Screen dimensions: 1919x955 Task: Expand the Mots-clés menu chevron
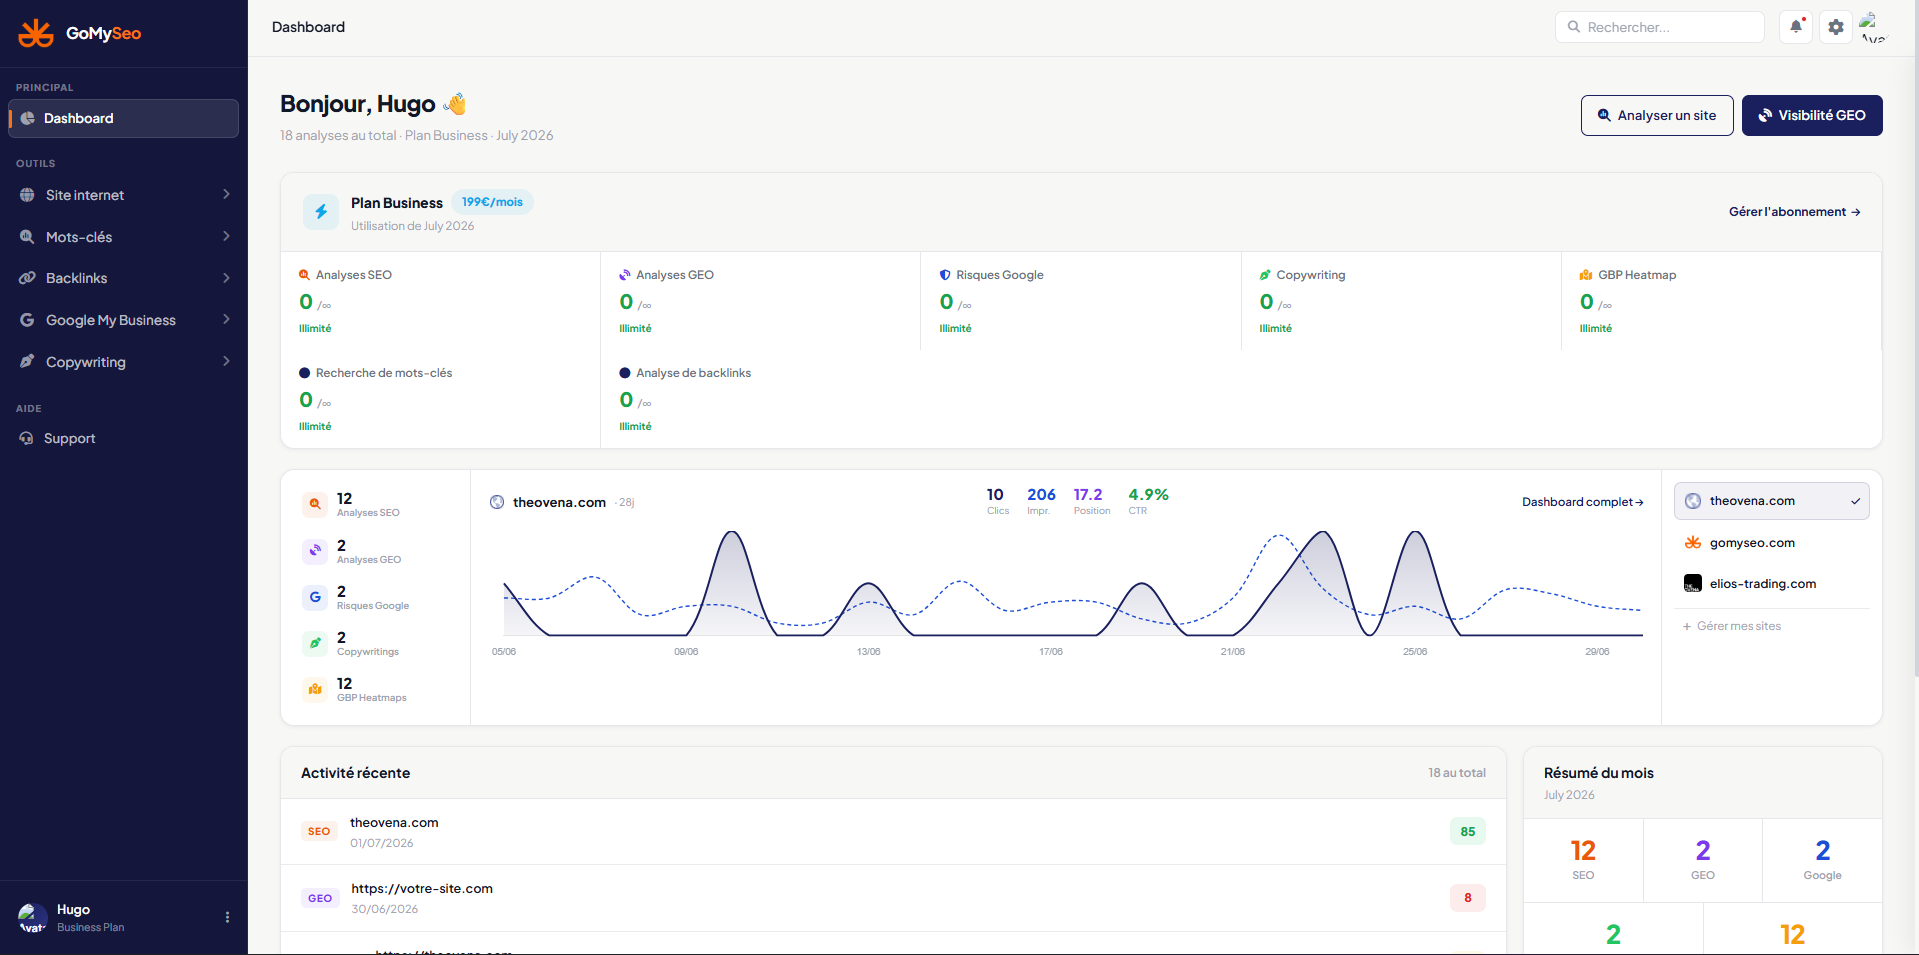coord(227,236)
